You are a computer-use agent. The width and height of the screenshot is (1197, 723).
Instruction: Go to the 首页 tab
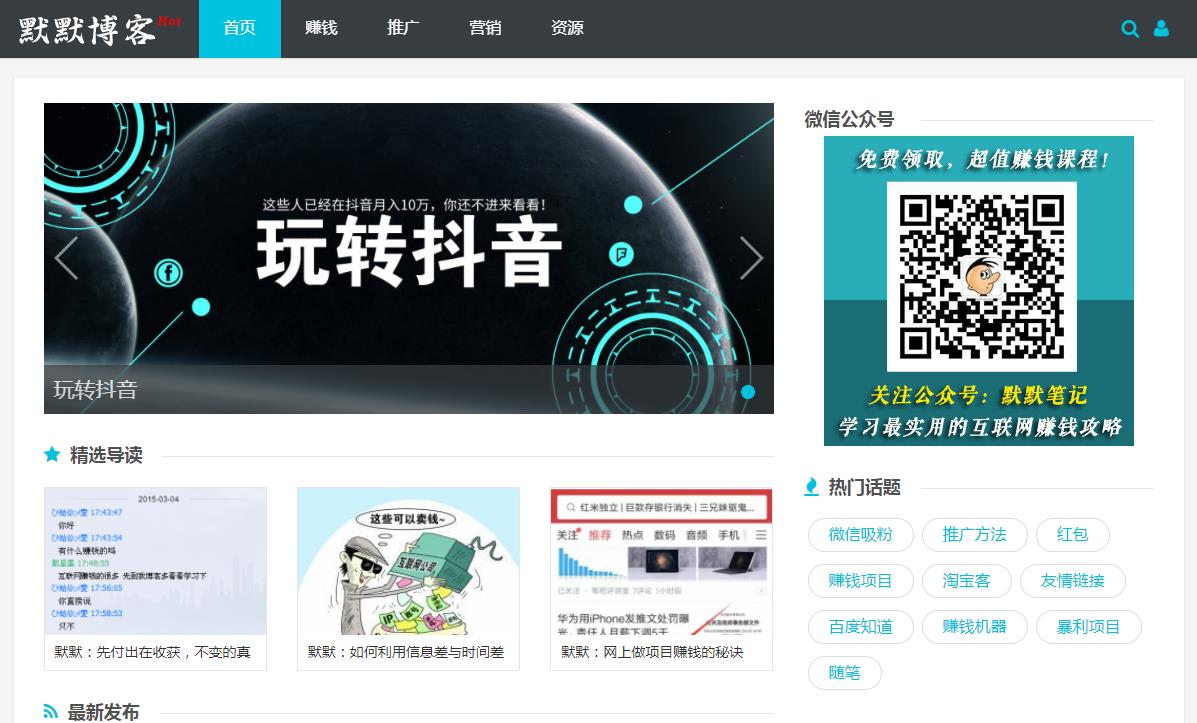[240, 29]
